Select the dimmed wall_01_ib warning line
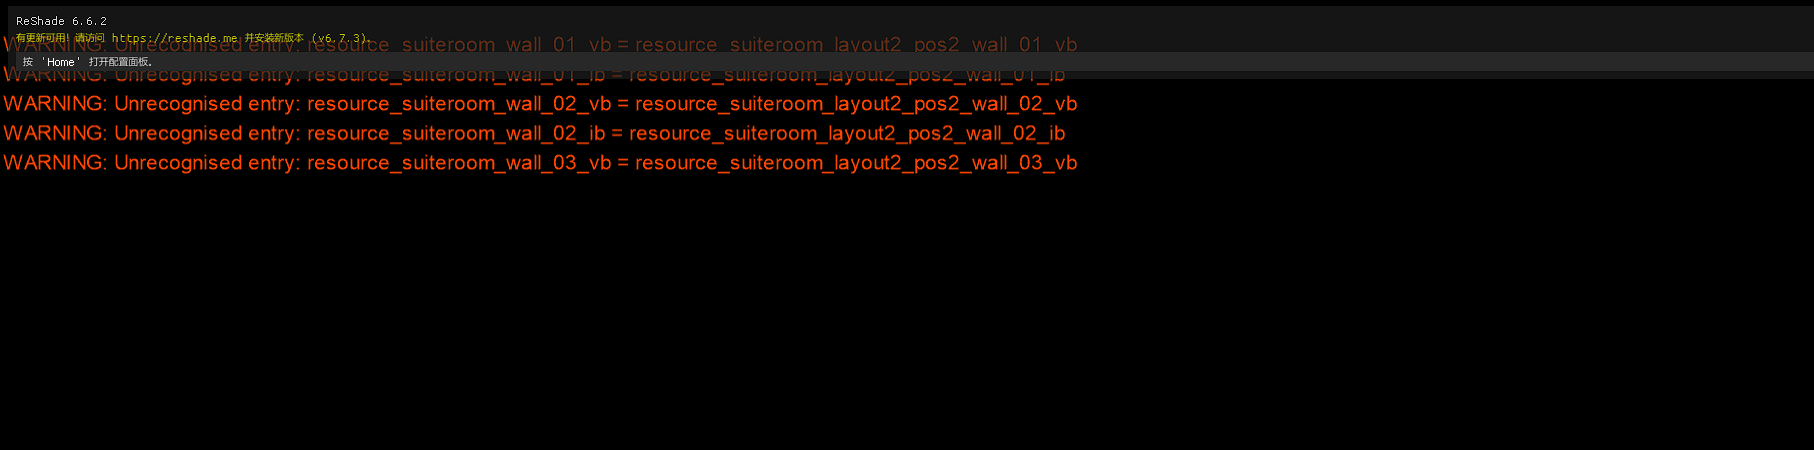Image resolution: width=1814 pixels, height=450 pixels. pyautogui.click(x=534, y=74)
